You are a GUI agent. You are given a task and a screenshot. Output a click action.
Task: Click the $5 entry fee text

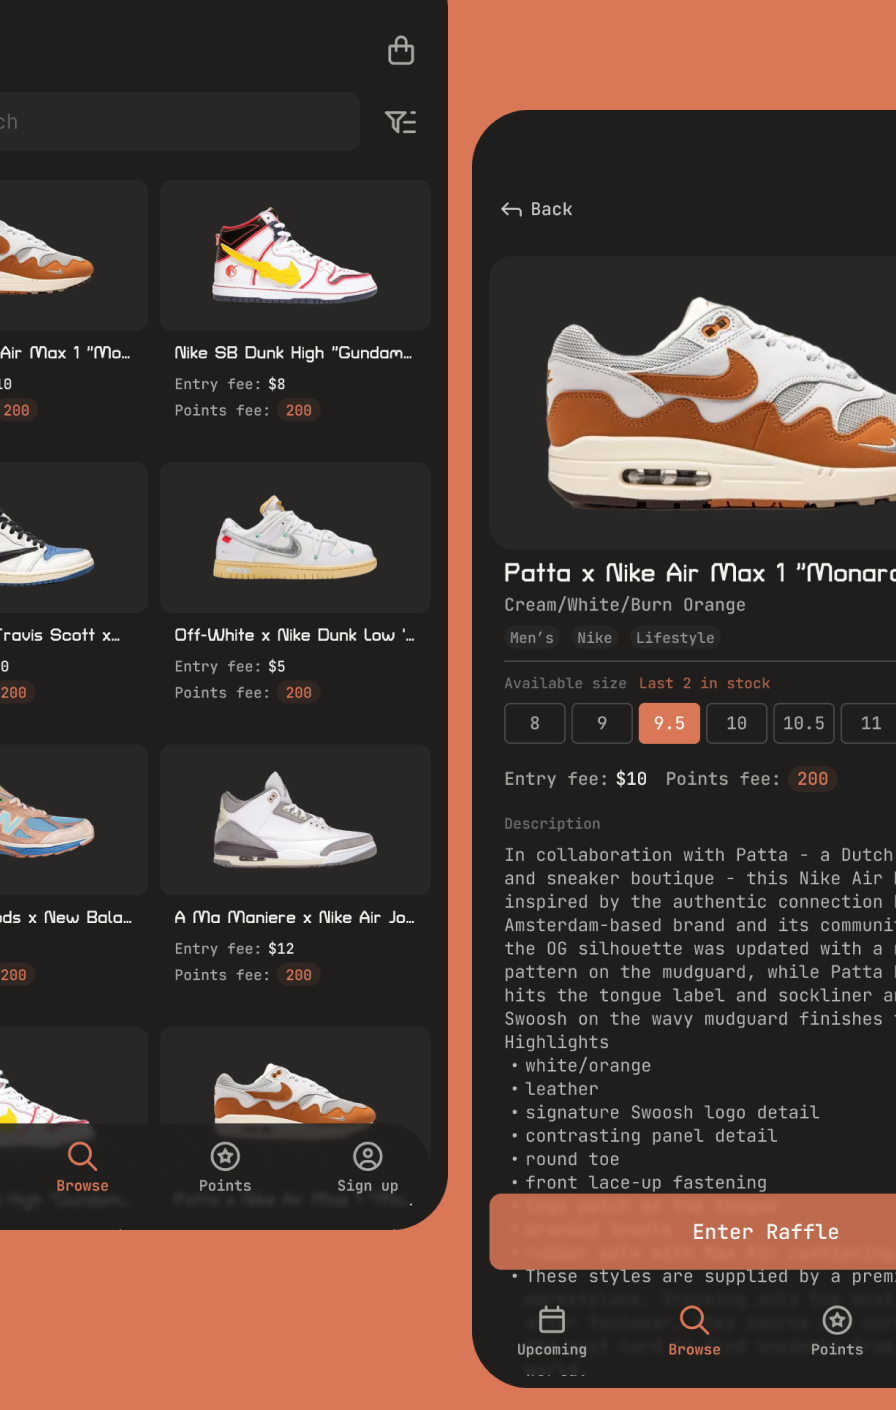click(x=277, y=666)
